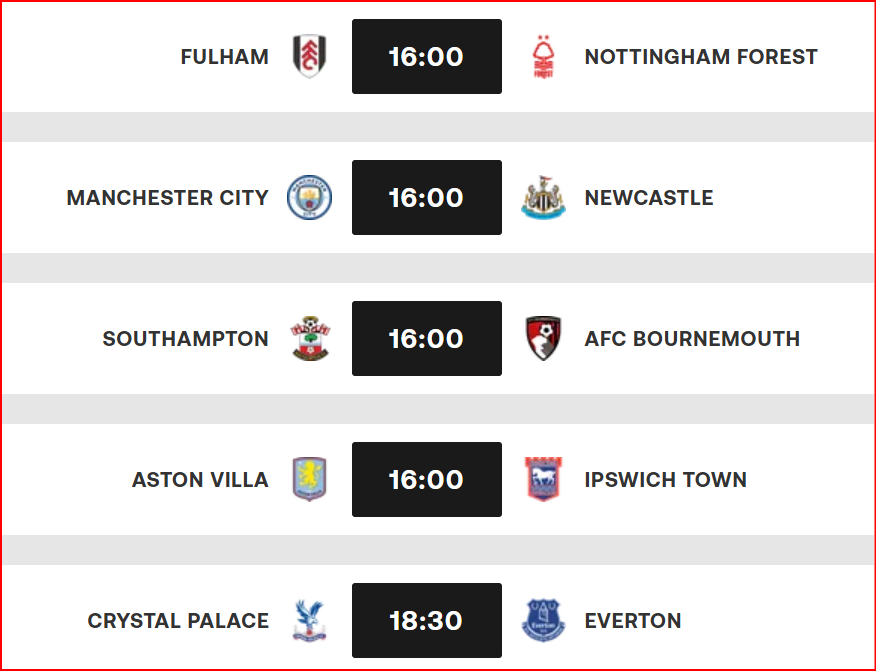Click the Fulham club crest
The width and height of the screenshot is (876, 671).
(x=309, y=57)
